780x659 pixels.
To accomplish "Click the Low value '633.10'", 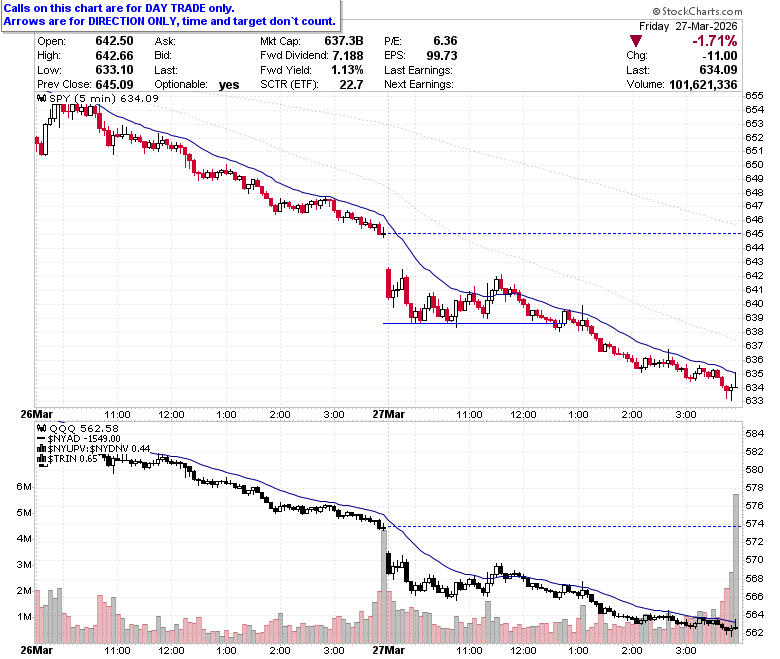I will click(114, 70).
